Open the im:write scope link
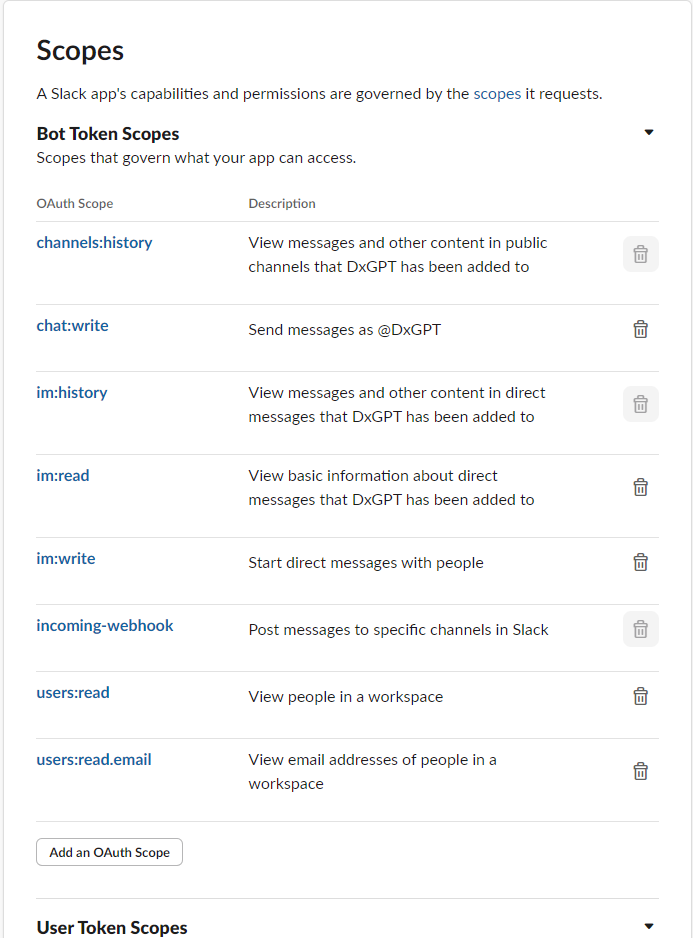693x938 pixels. [66, 558]
